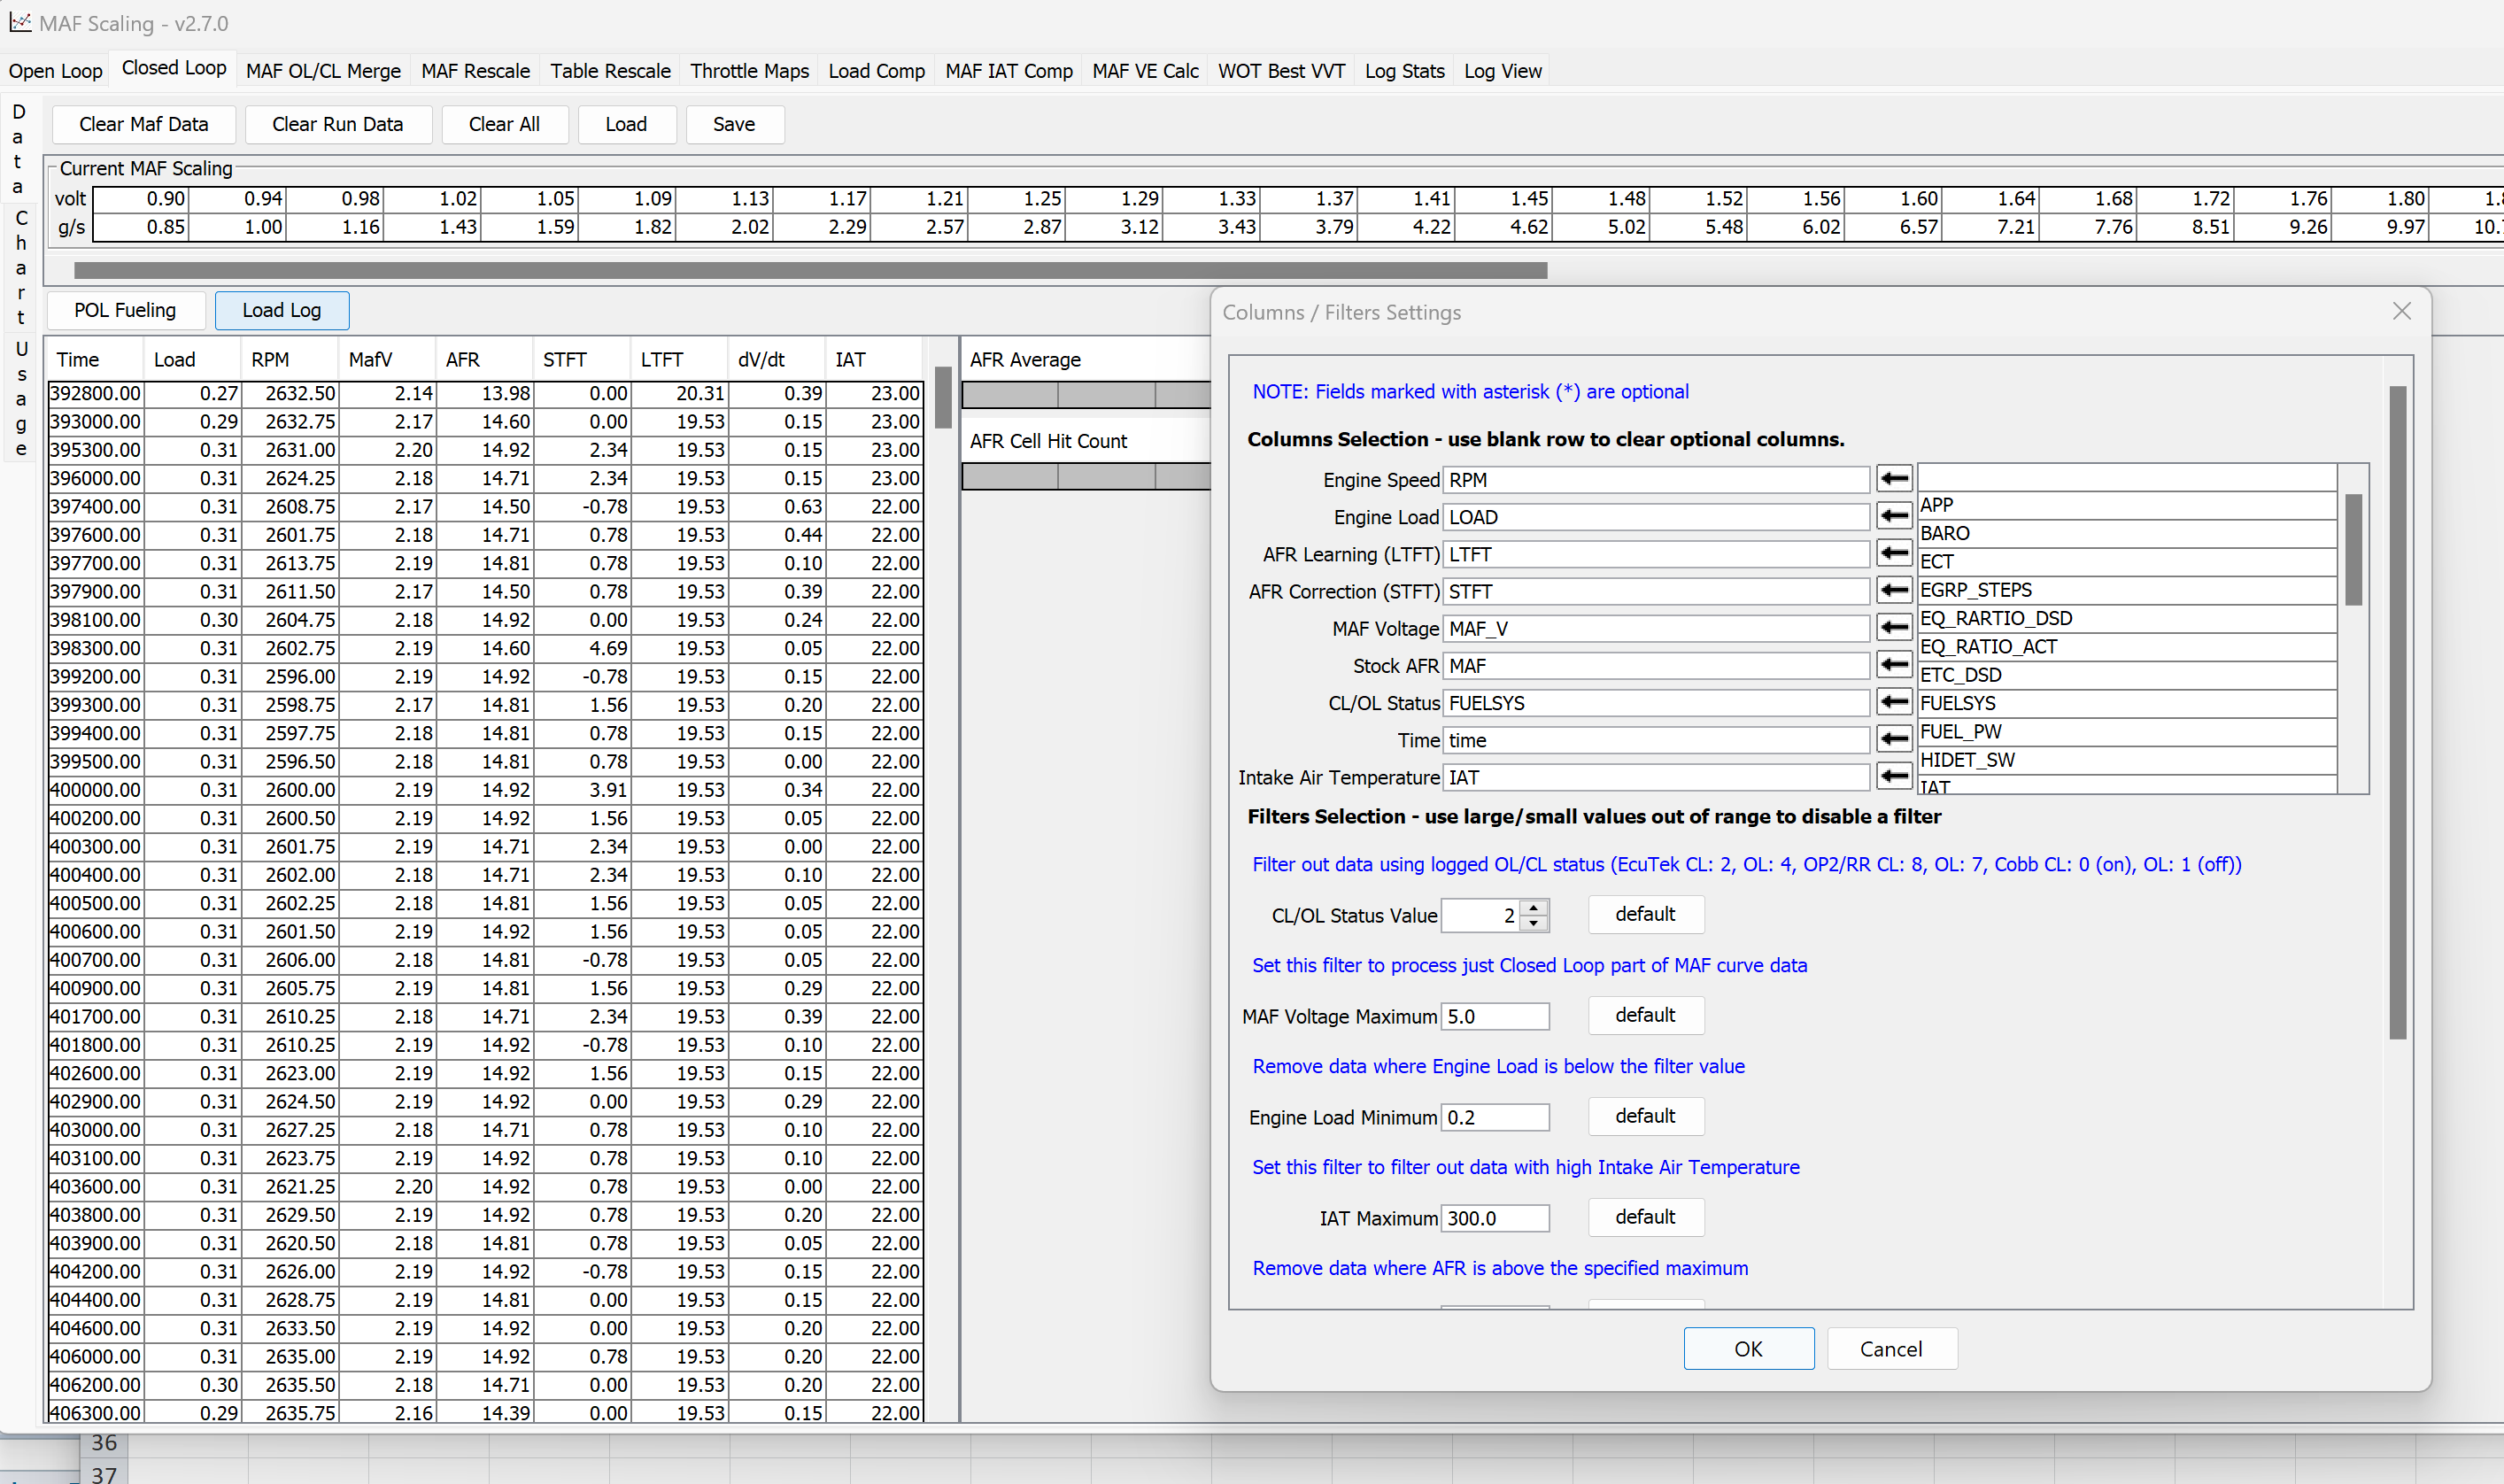Close the Columns / Filters Settings dialog
The height and width of the screenshot is (1484, 2504).
tap(2401, 312)
